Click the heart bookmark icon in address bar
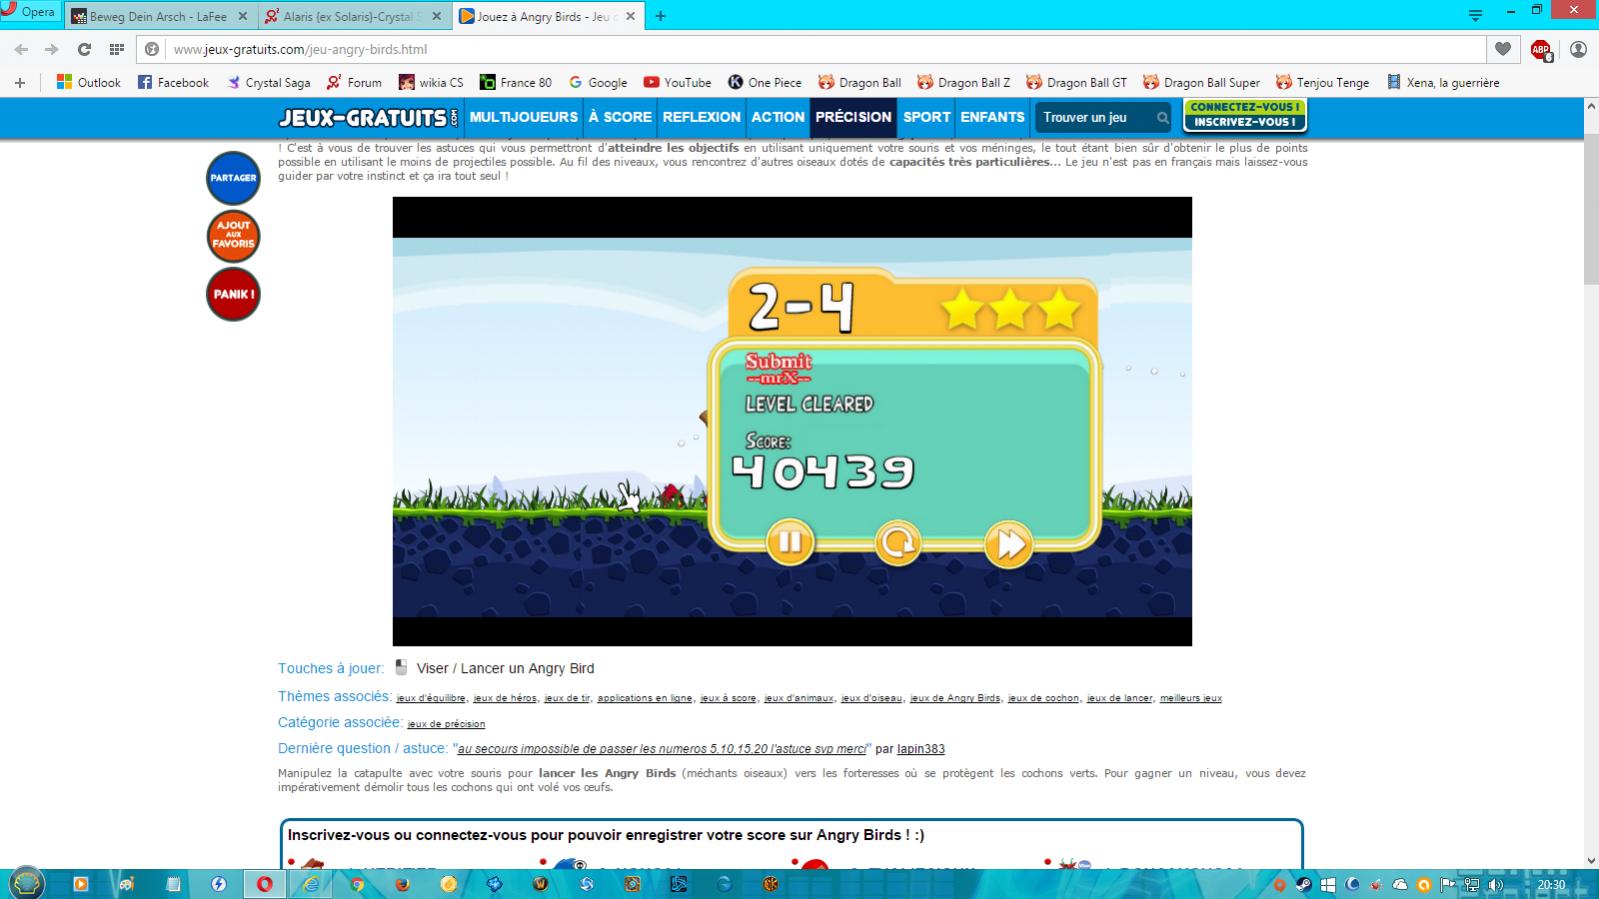This screenshot has height=899, width=1599. (1502, 49)
